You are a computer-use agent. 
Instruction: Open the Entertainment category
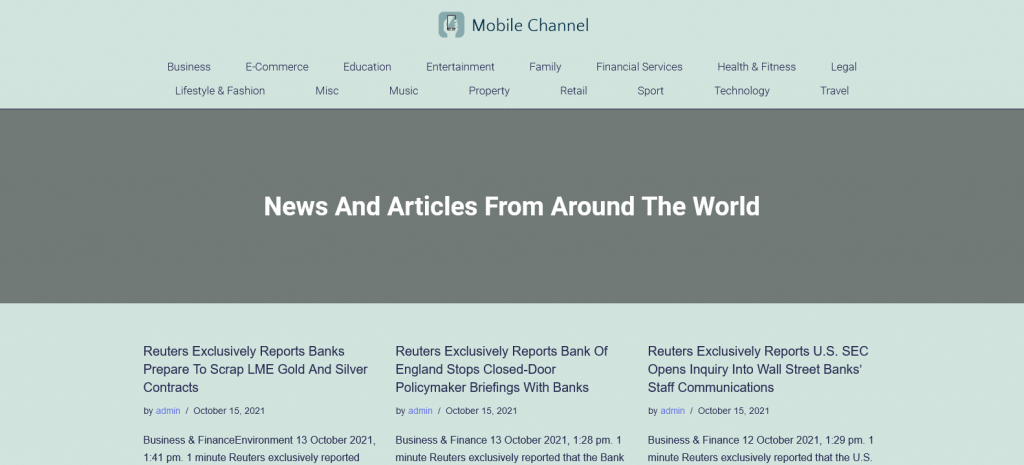point(460,67)
